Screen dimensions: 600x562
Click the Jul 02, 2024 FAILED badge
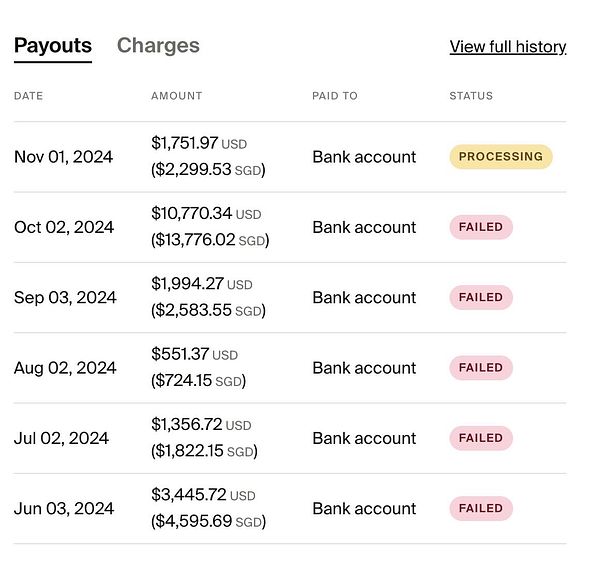tap(481, 438)
